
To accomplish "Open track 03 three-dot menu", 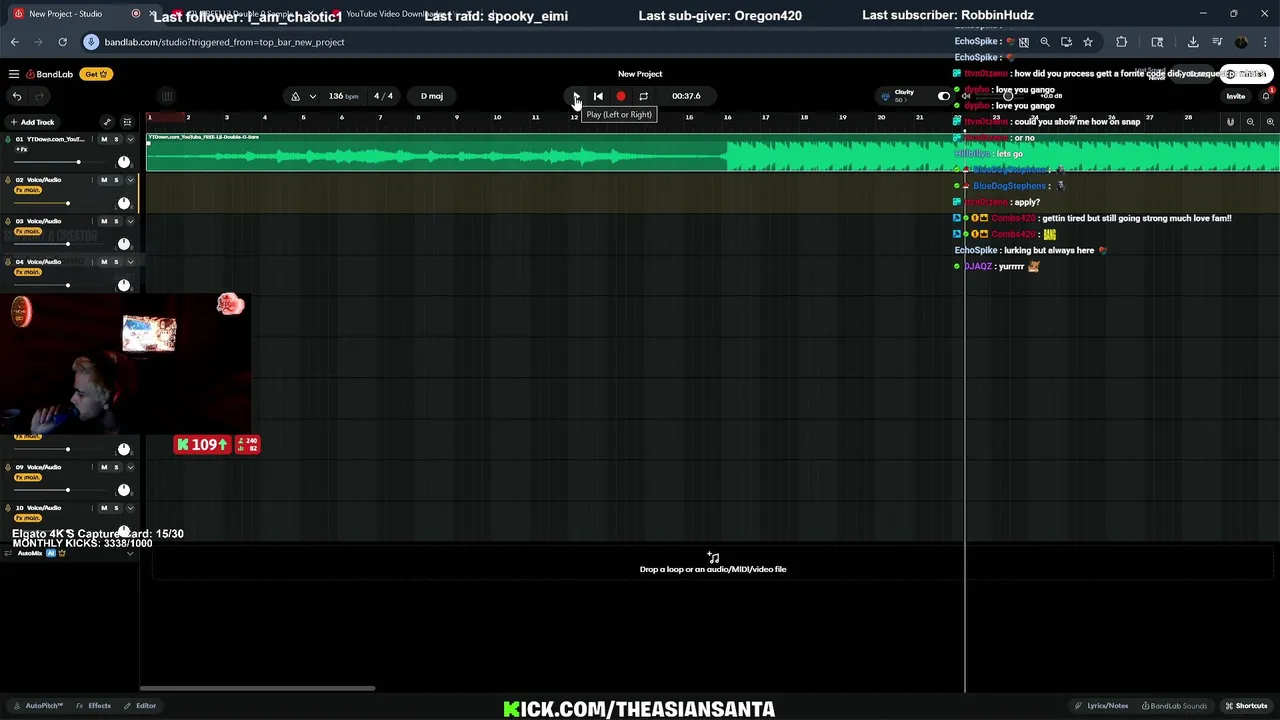I will (93, 221).
